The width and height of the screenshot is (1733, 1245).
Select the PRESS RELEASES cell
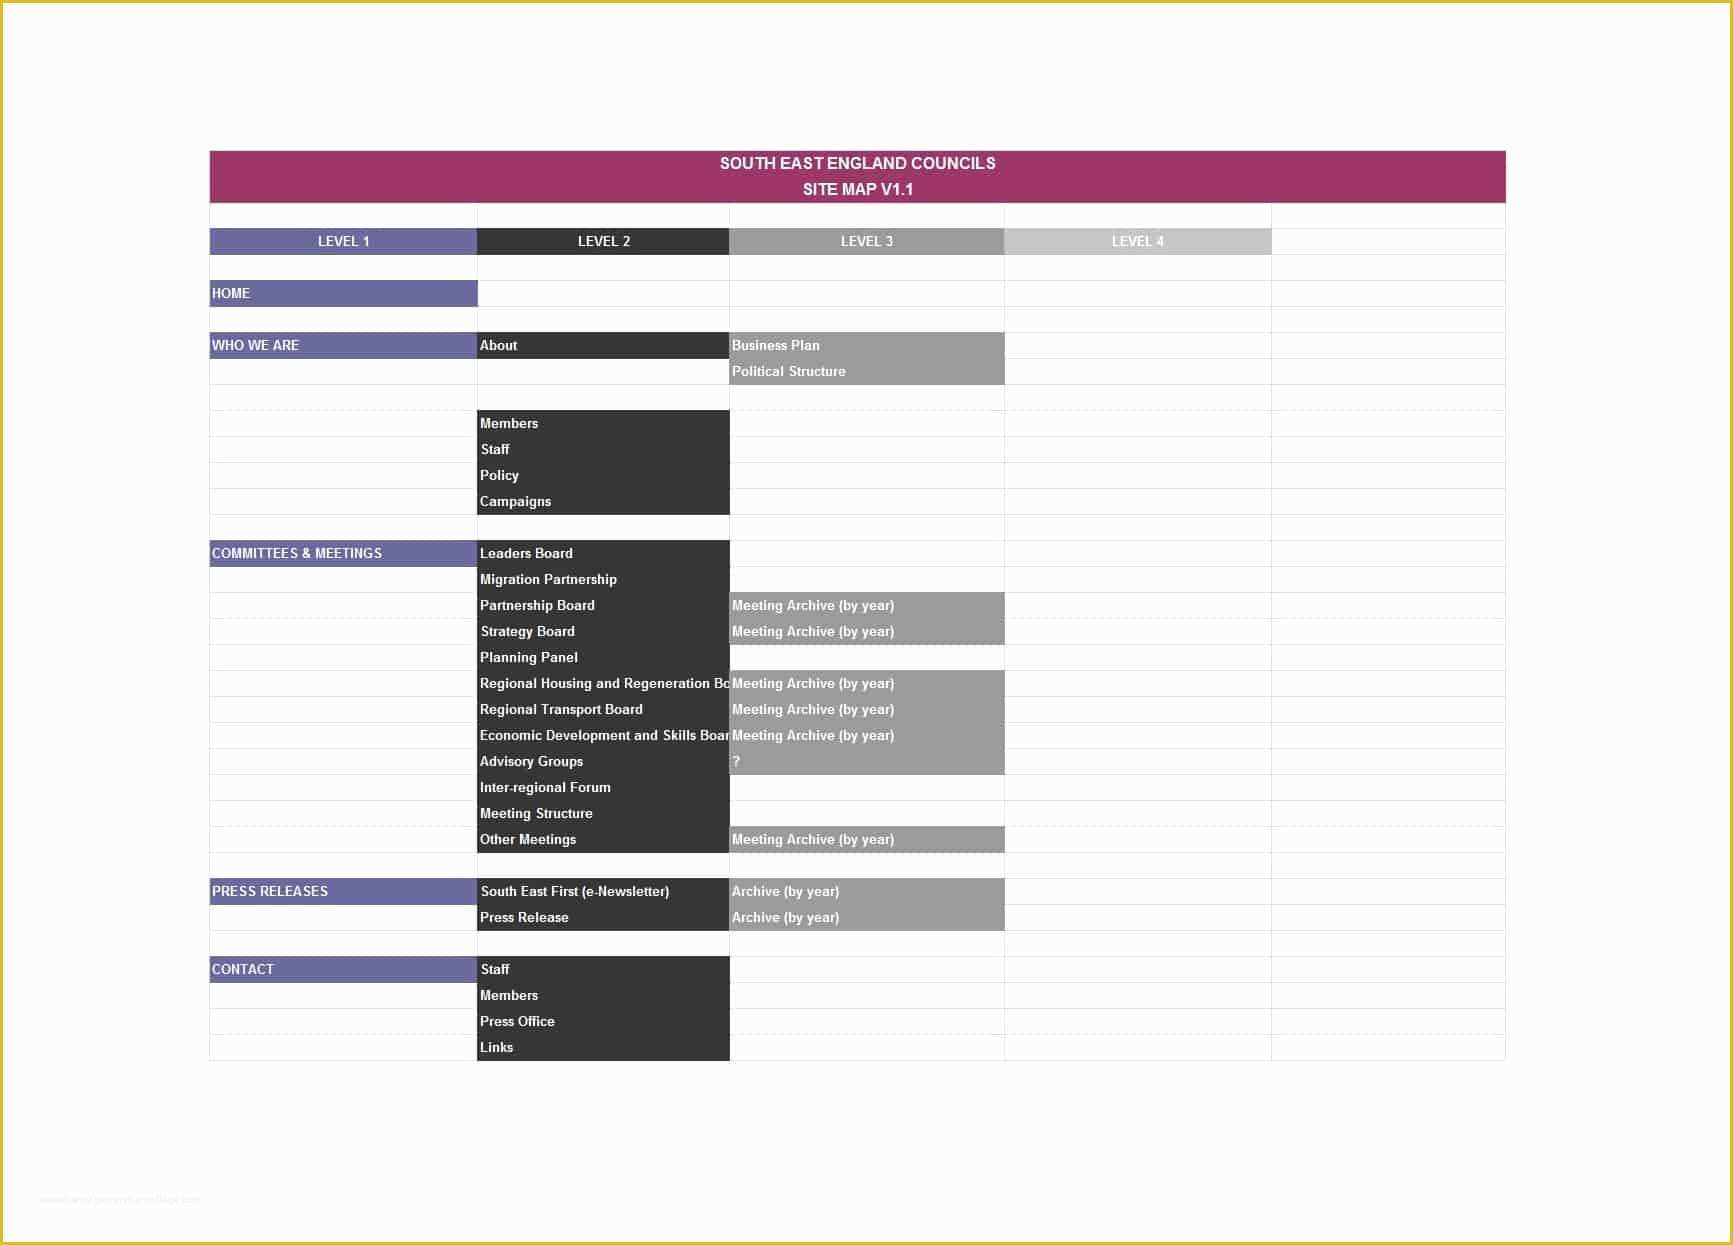(x=343, y=891)
